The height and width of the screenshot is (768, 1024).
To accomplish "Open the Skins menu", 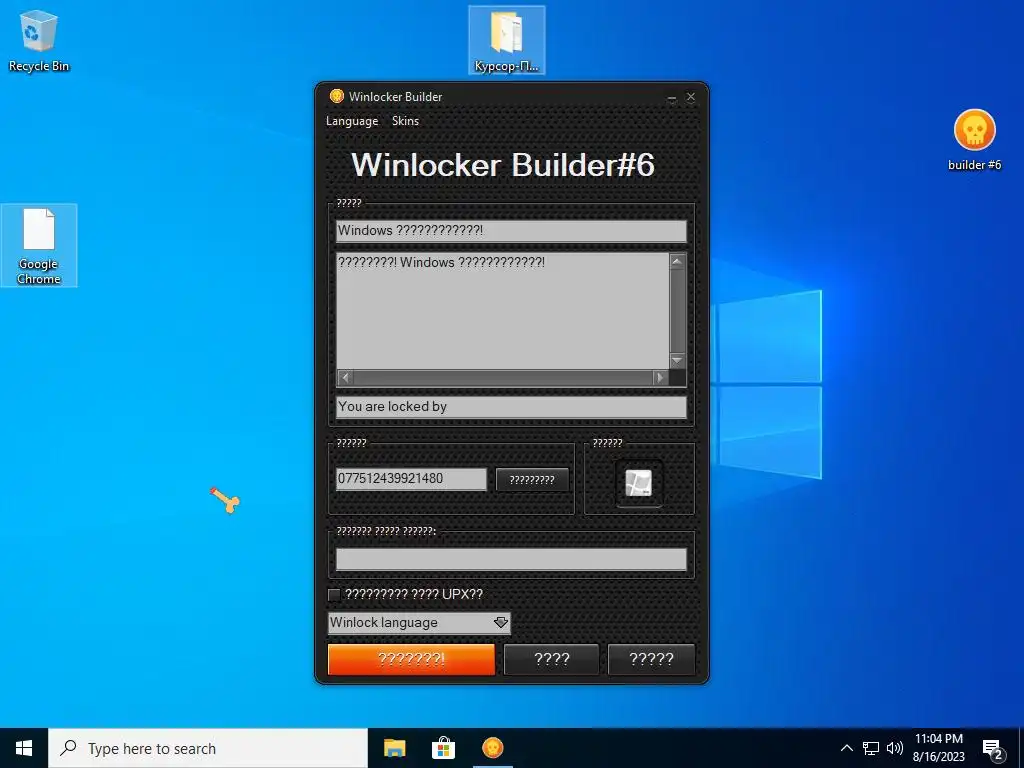I will (405, 121).
